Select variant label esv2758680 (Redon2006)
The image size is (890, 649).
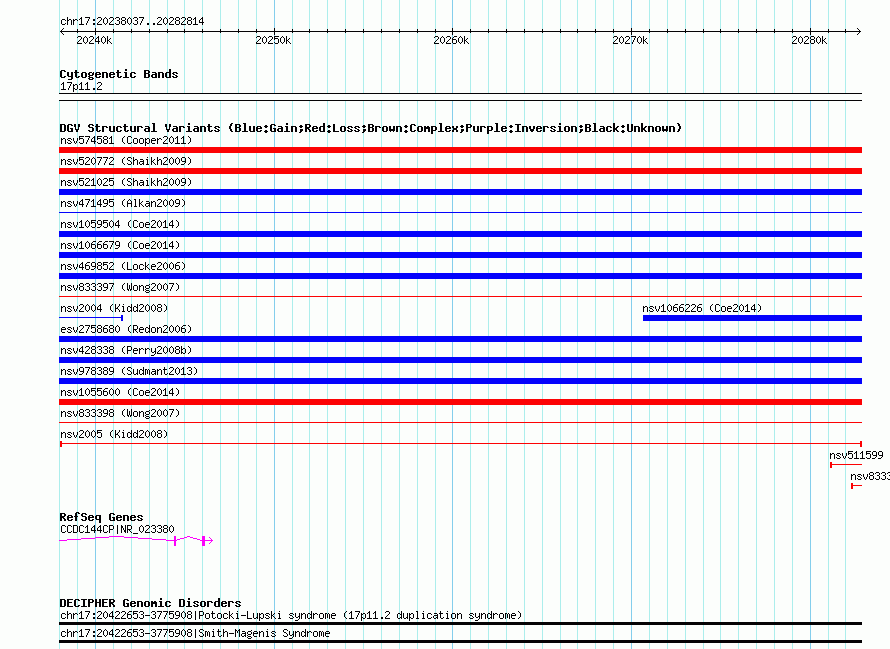click(126, 329)
